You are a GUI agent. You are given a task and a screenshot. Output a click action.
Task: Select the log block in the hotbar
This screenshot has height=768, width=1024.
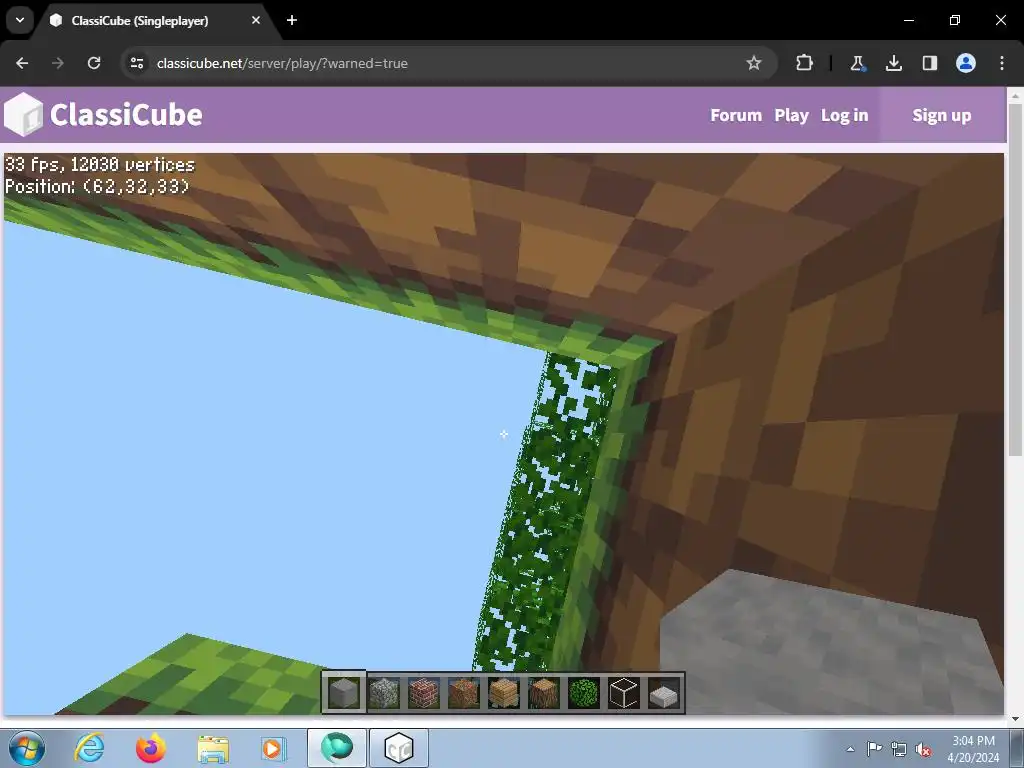coord(543,693)
